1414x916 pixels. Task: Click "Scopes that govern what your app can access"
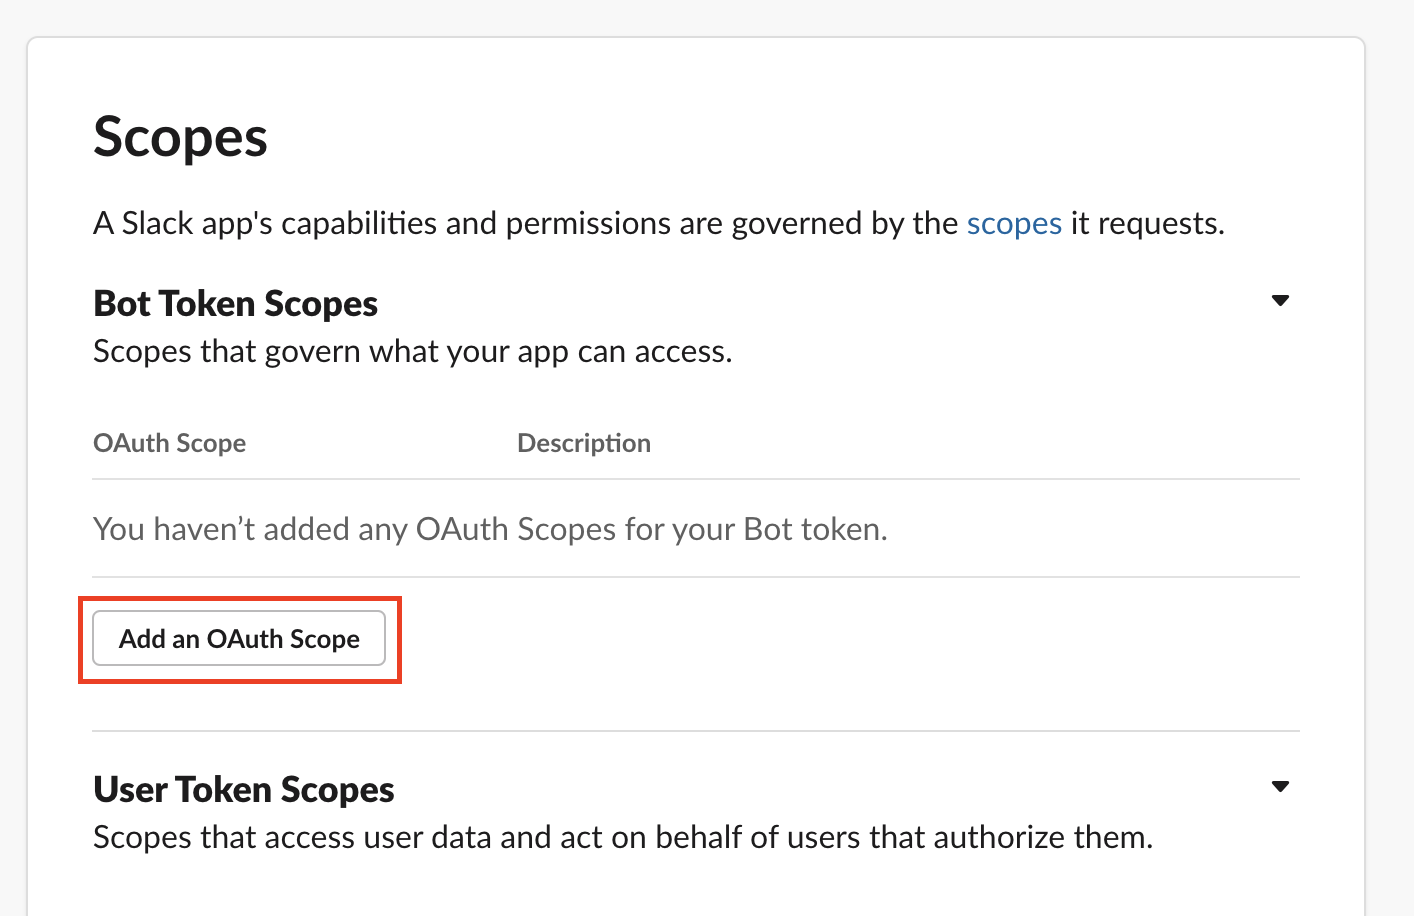[x=412, y=352]
